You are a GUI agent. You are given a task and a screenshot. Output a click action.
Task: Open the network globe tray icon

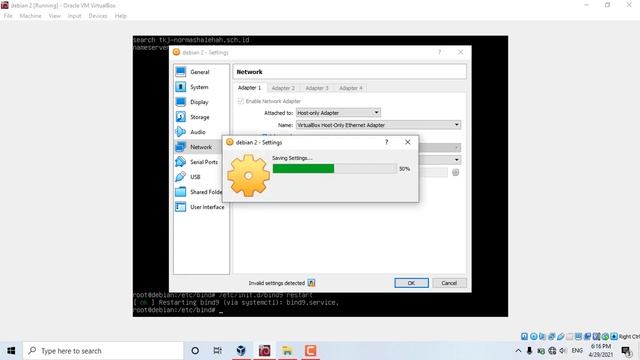pos(552,351)
